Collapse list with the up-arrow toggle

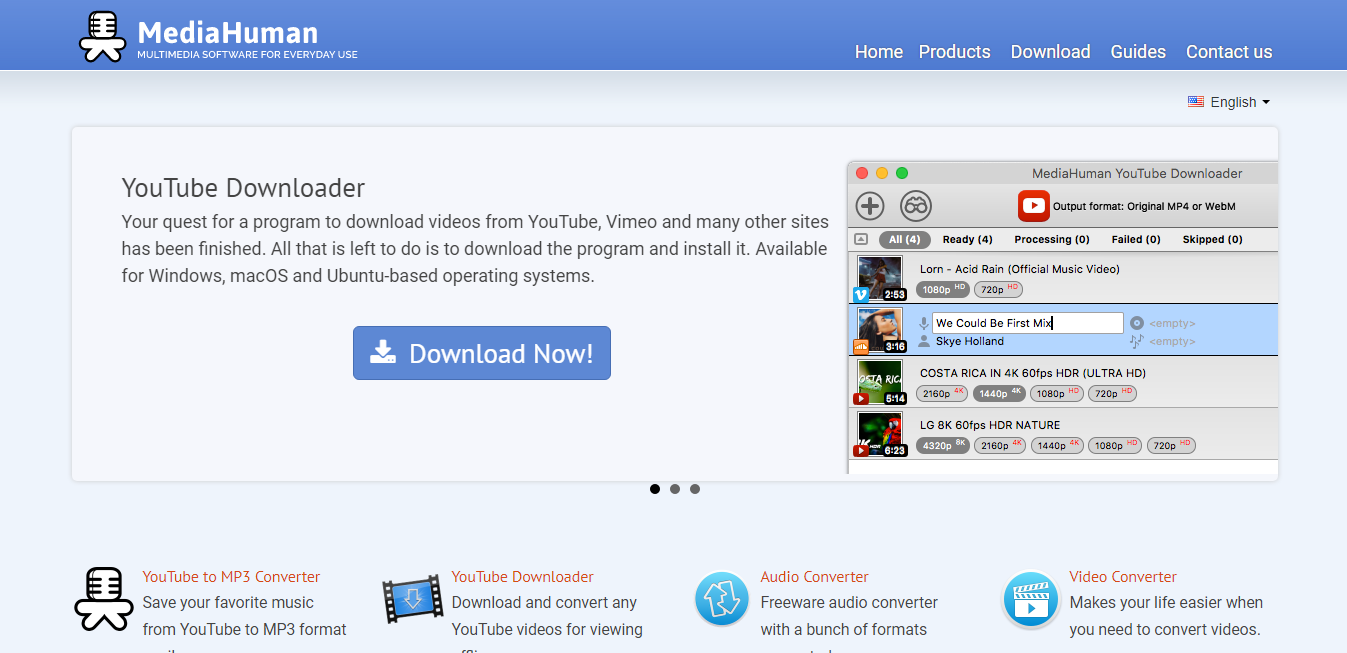tap(861, 240)
